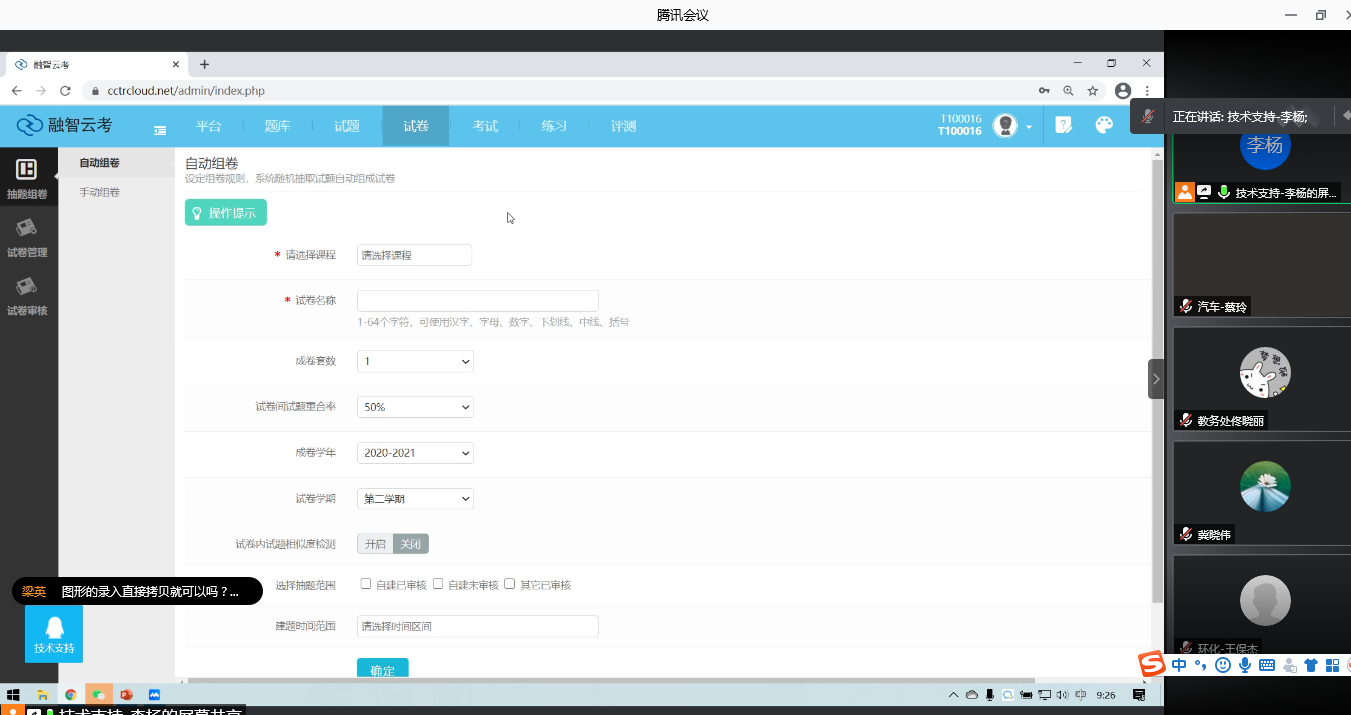Click the 确定 submit button

click(x=383, y=669)
